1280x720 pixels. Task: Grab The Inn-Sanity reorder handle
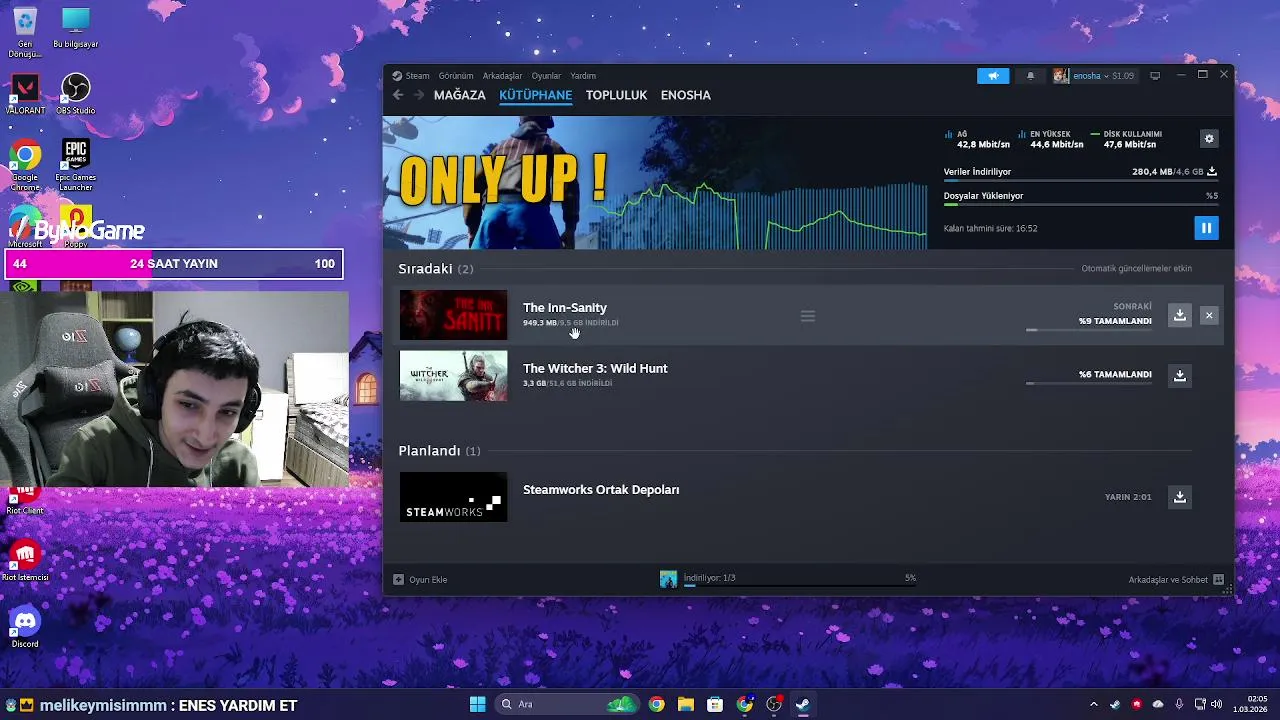pyautogui.click(x=808, y=316)
